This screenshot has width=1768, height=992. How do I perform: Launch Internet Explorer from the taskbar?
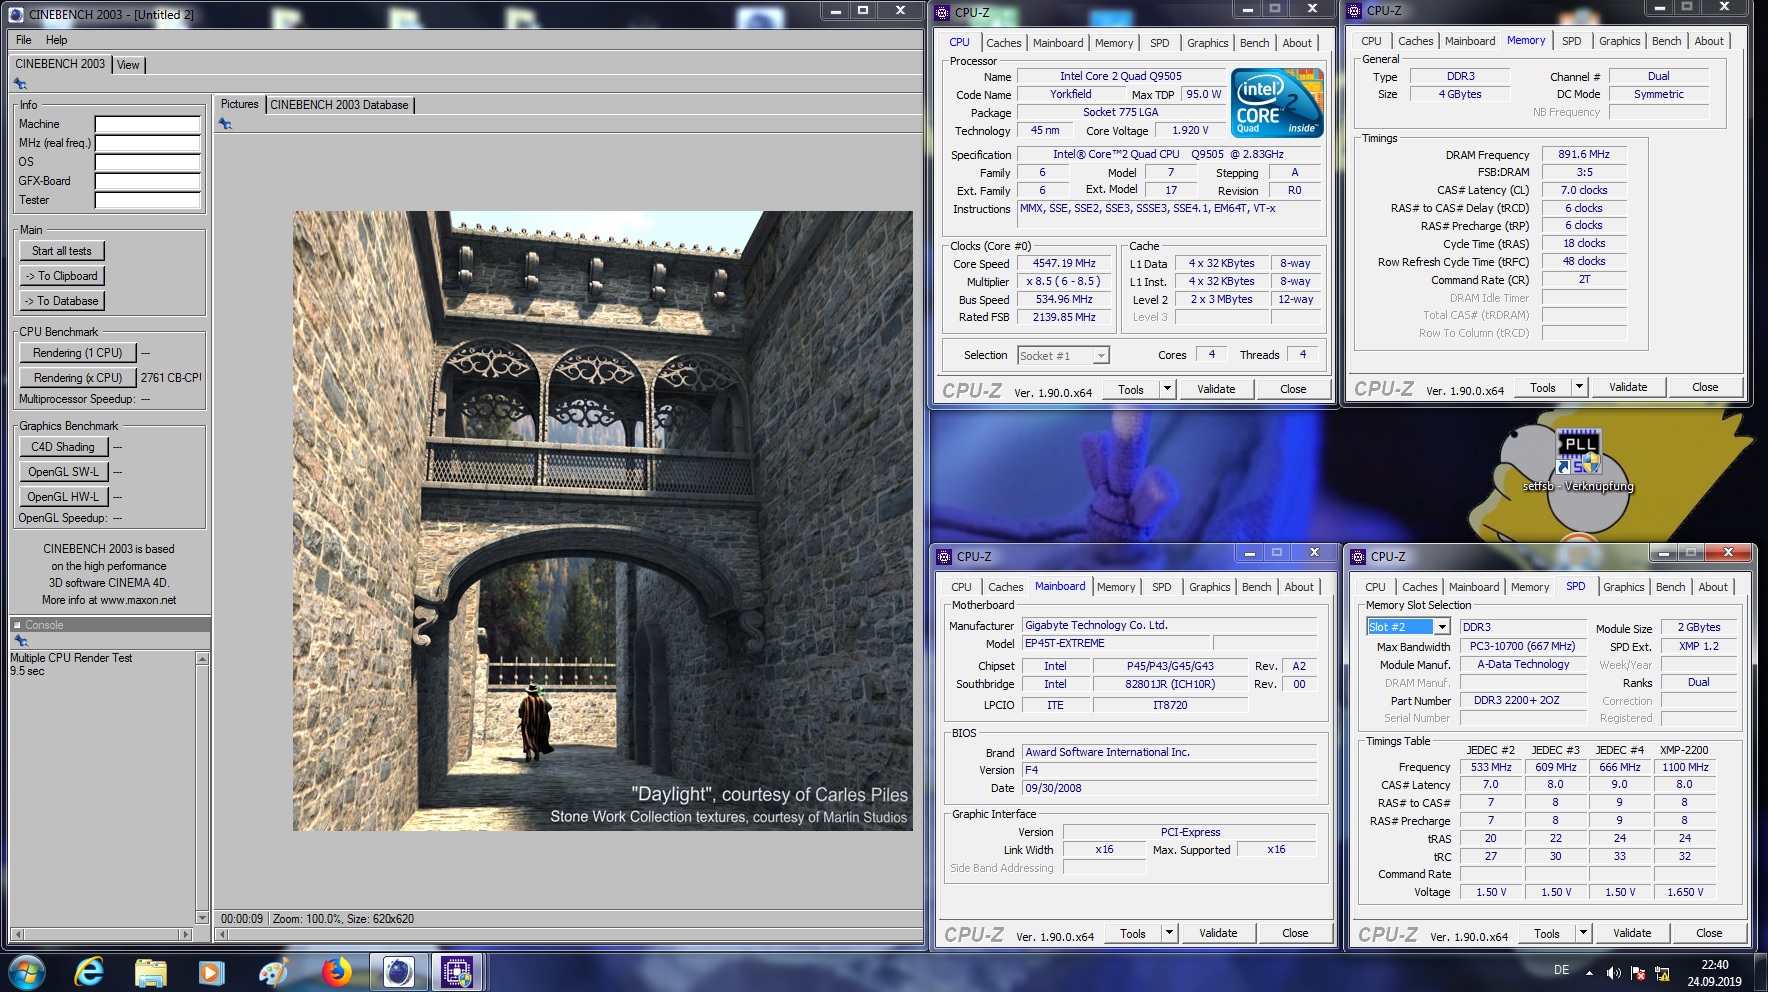(x=89, y=971)
